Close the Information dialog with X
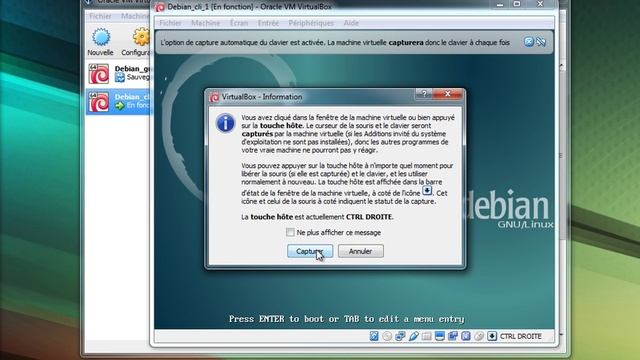 click(447, 94)
